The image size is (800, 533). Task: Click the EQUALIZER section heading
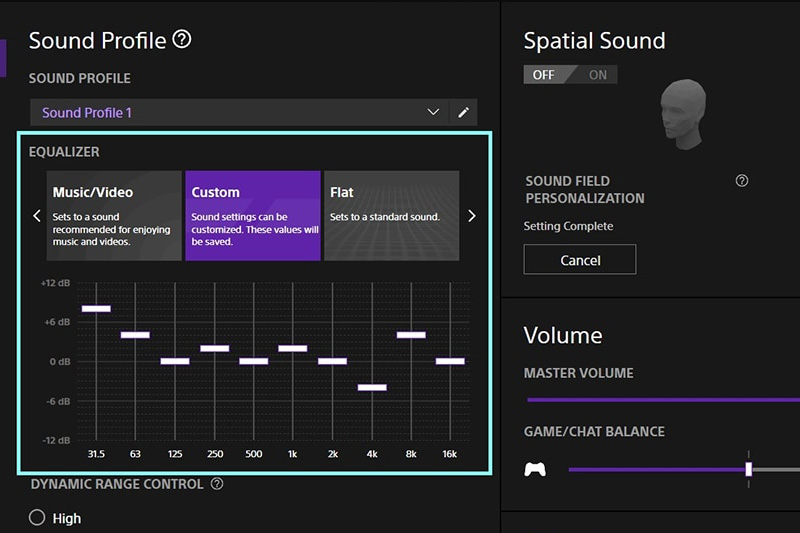click(64, 152)
